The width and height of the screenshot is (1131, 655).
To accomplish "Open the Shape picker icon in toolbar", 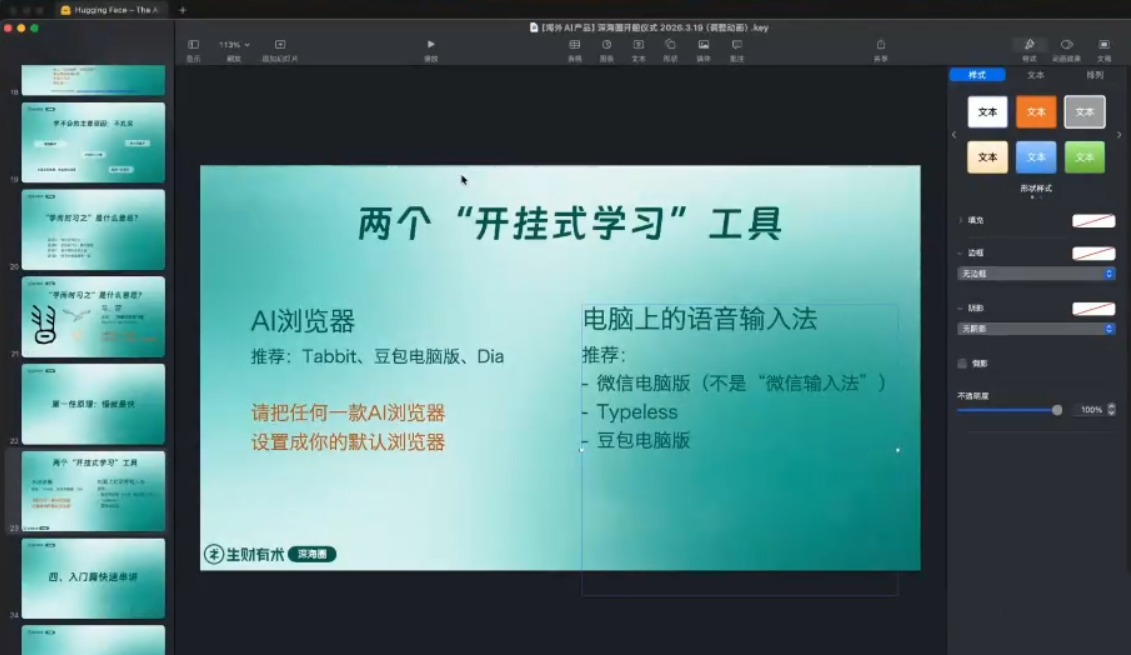I will coord(670,44).
